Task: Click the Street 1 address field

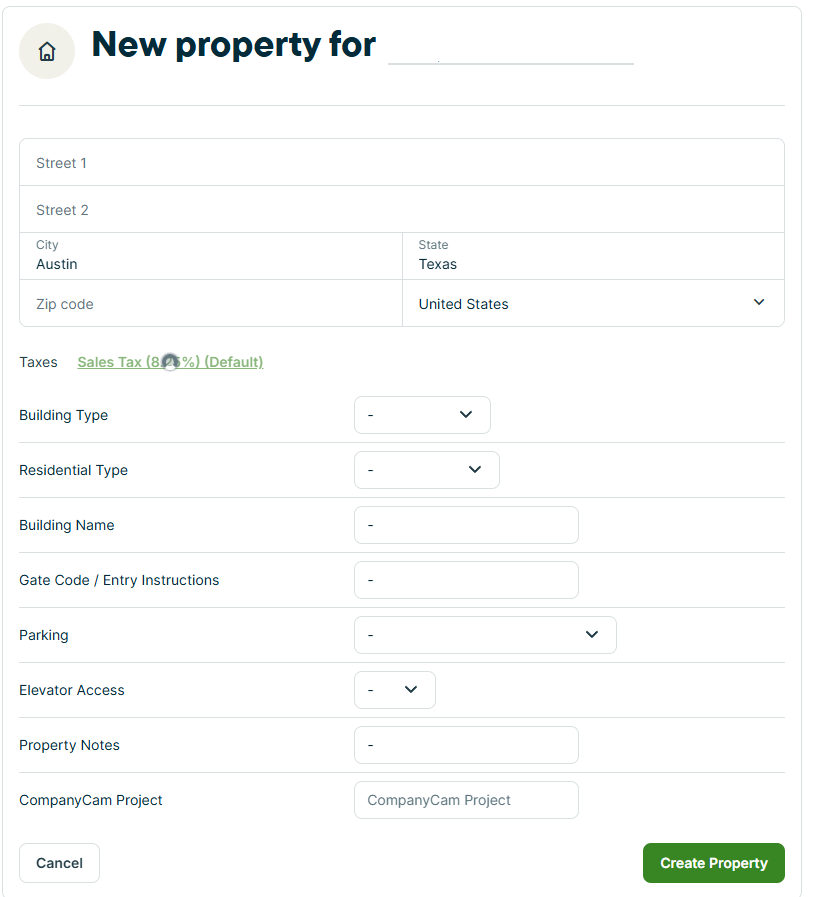Action: (401, 163)
